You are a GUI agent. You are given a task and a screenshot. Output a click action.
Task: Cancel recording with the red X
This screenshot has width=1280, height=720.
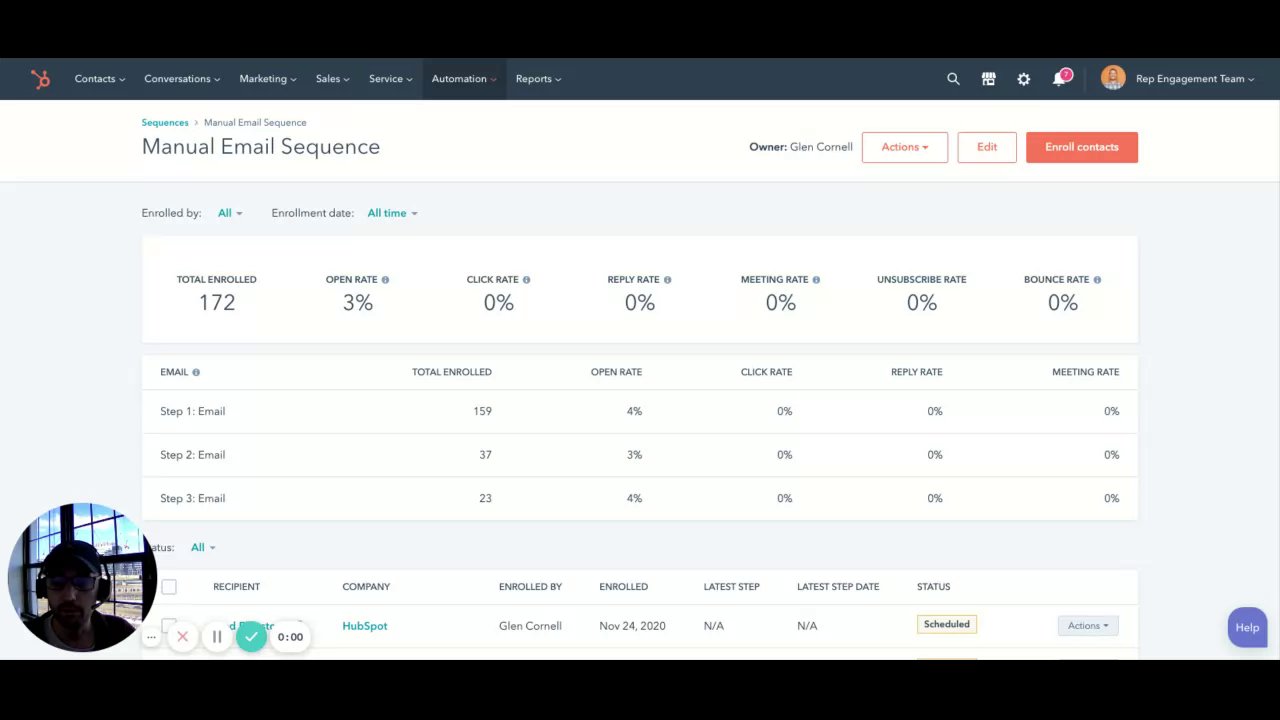tap(183, 637)
